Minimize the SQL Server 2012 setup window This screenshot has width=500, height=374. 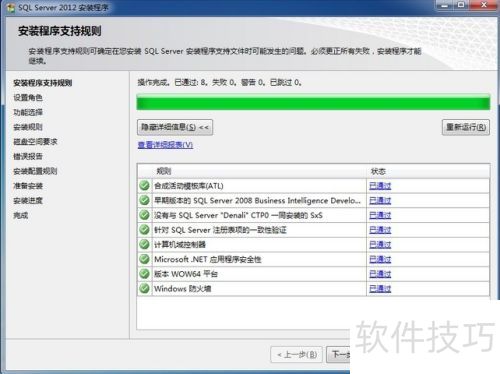pos(445,5)
